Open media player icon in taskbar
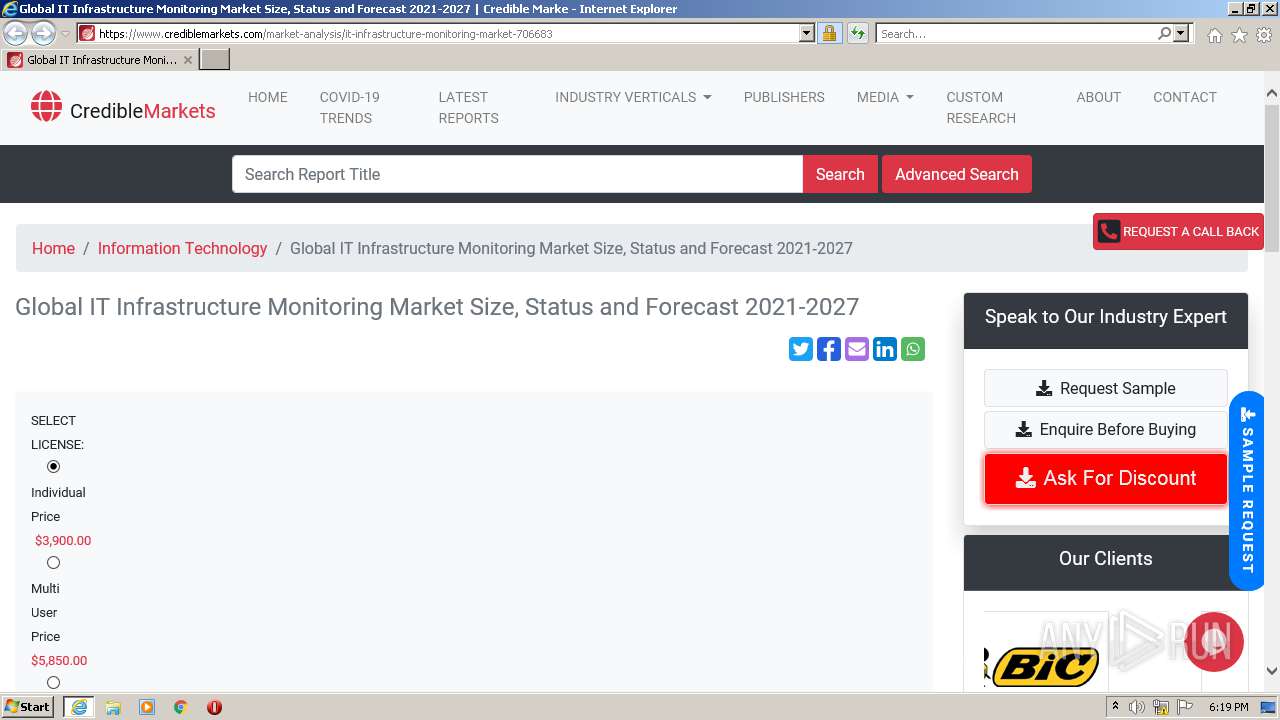1280x720 pixels. [147, 707]
